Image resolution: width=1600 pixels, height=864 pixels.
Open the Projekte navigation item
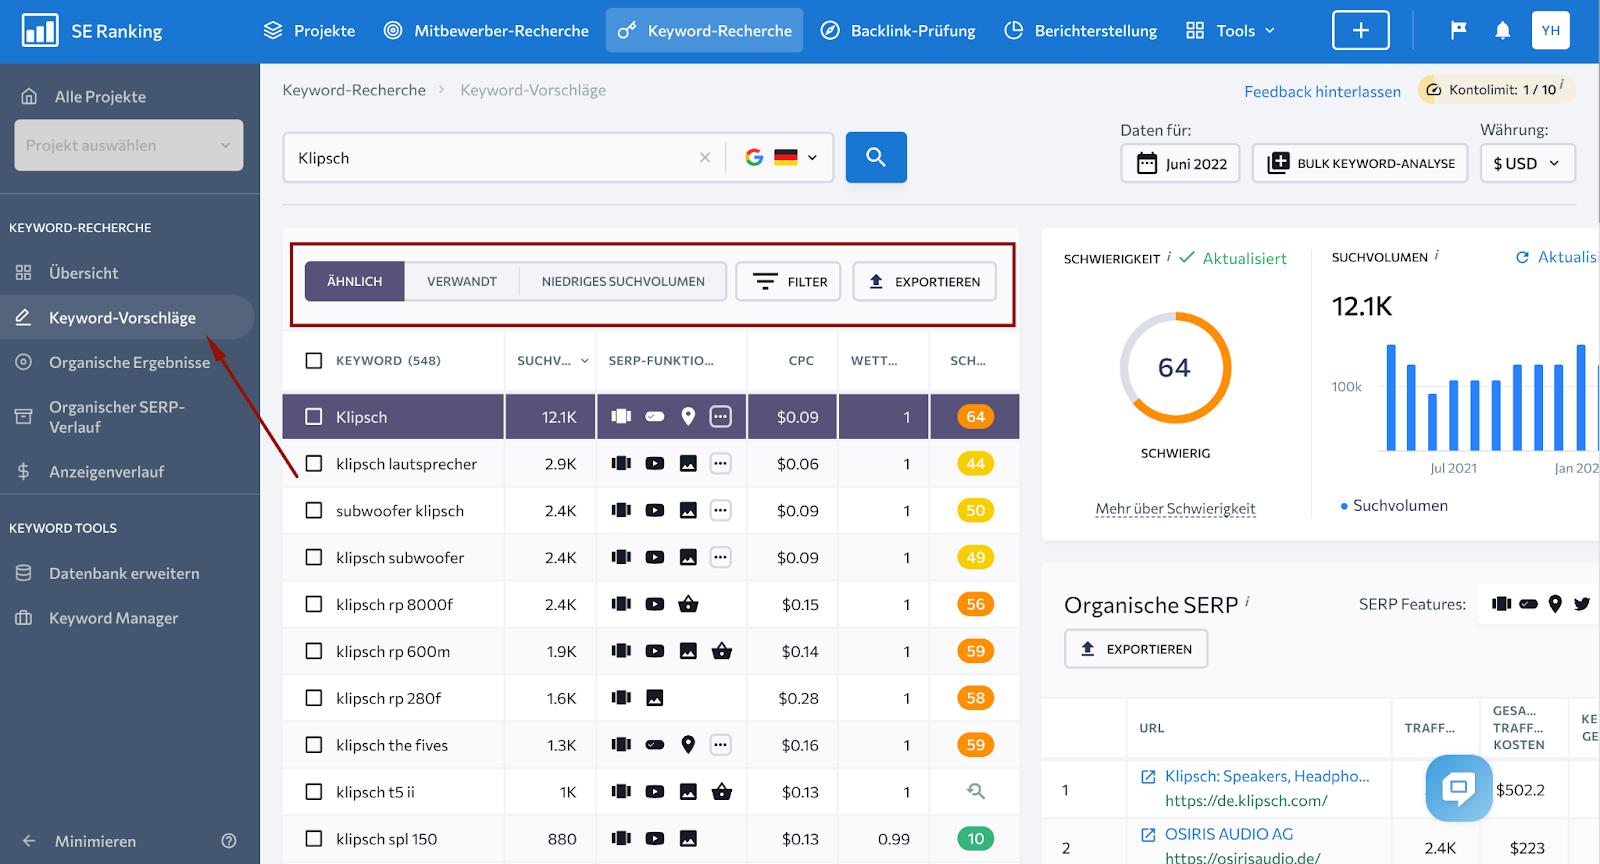[309, 31]
